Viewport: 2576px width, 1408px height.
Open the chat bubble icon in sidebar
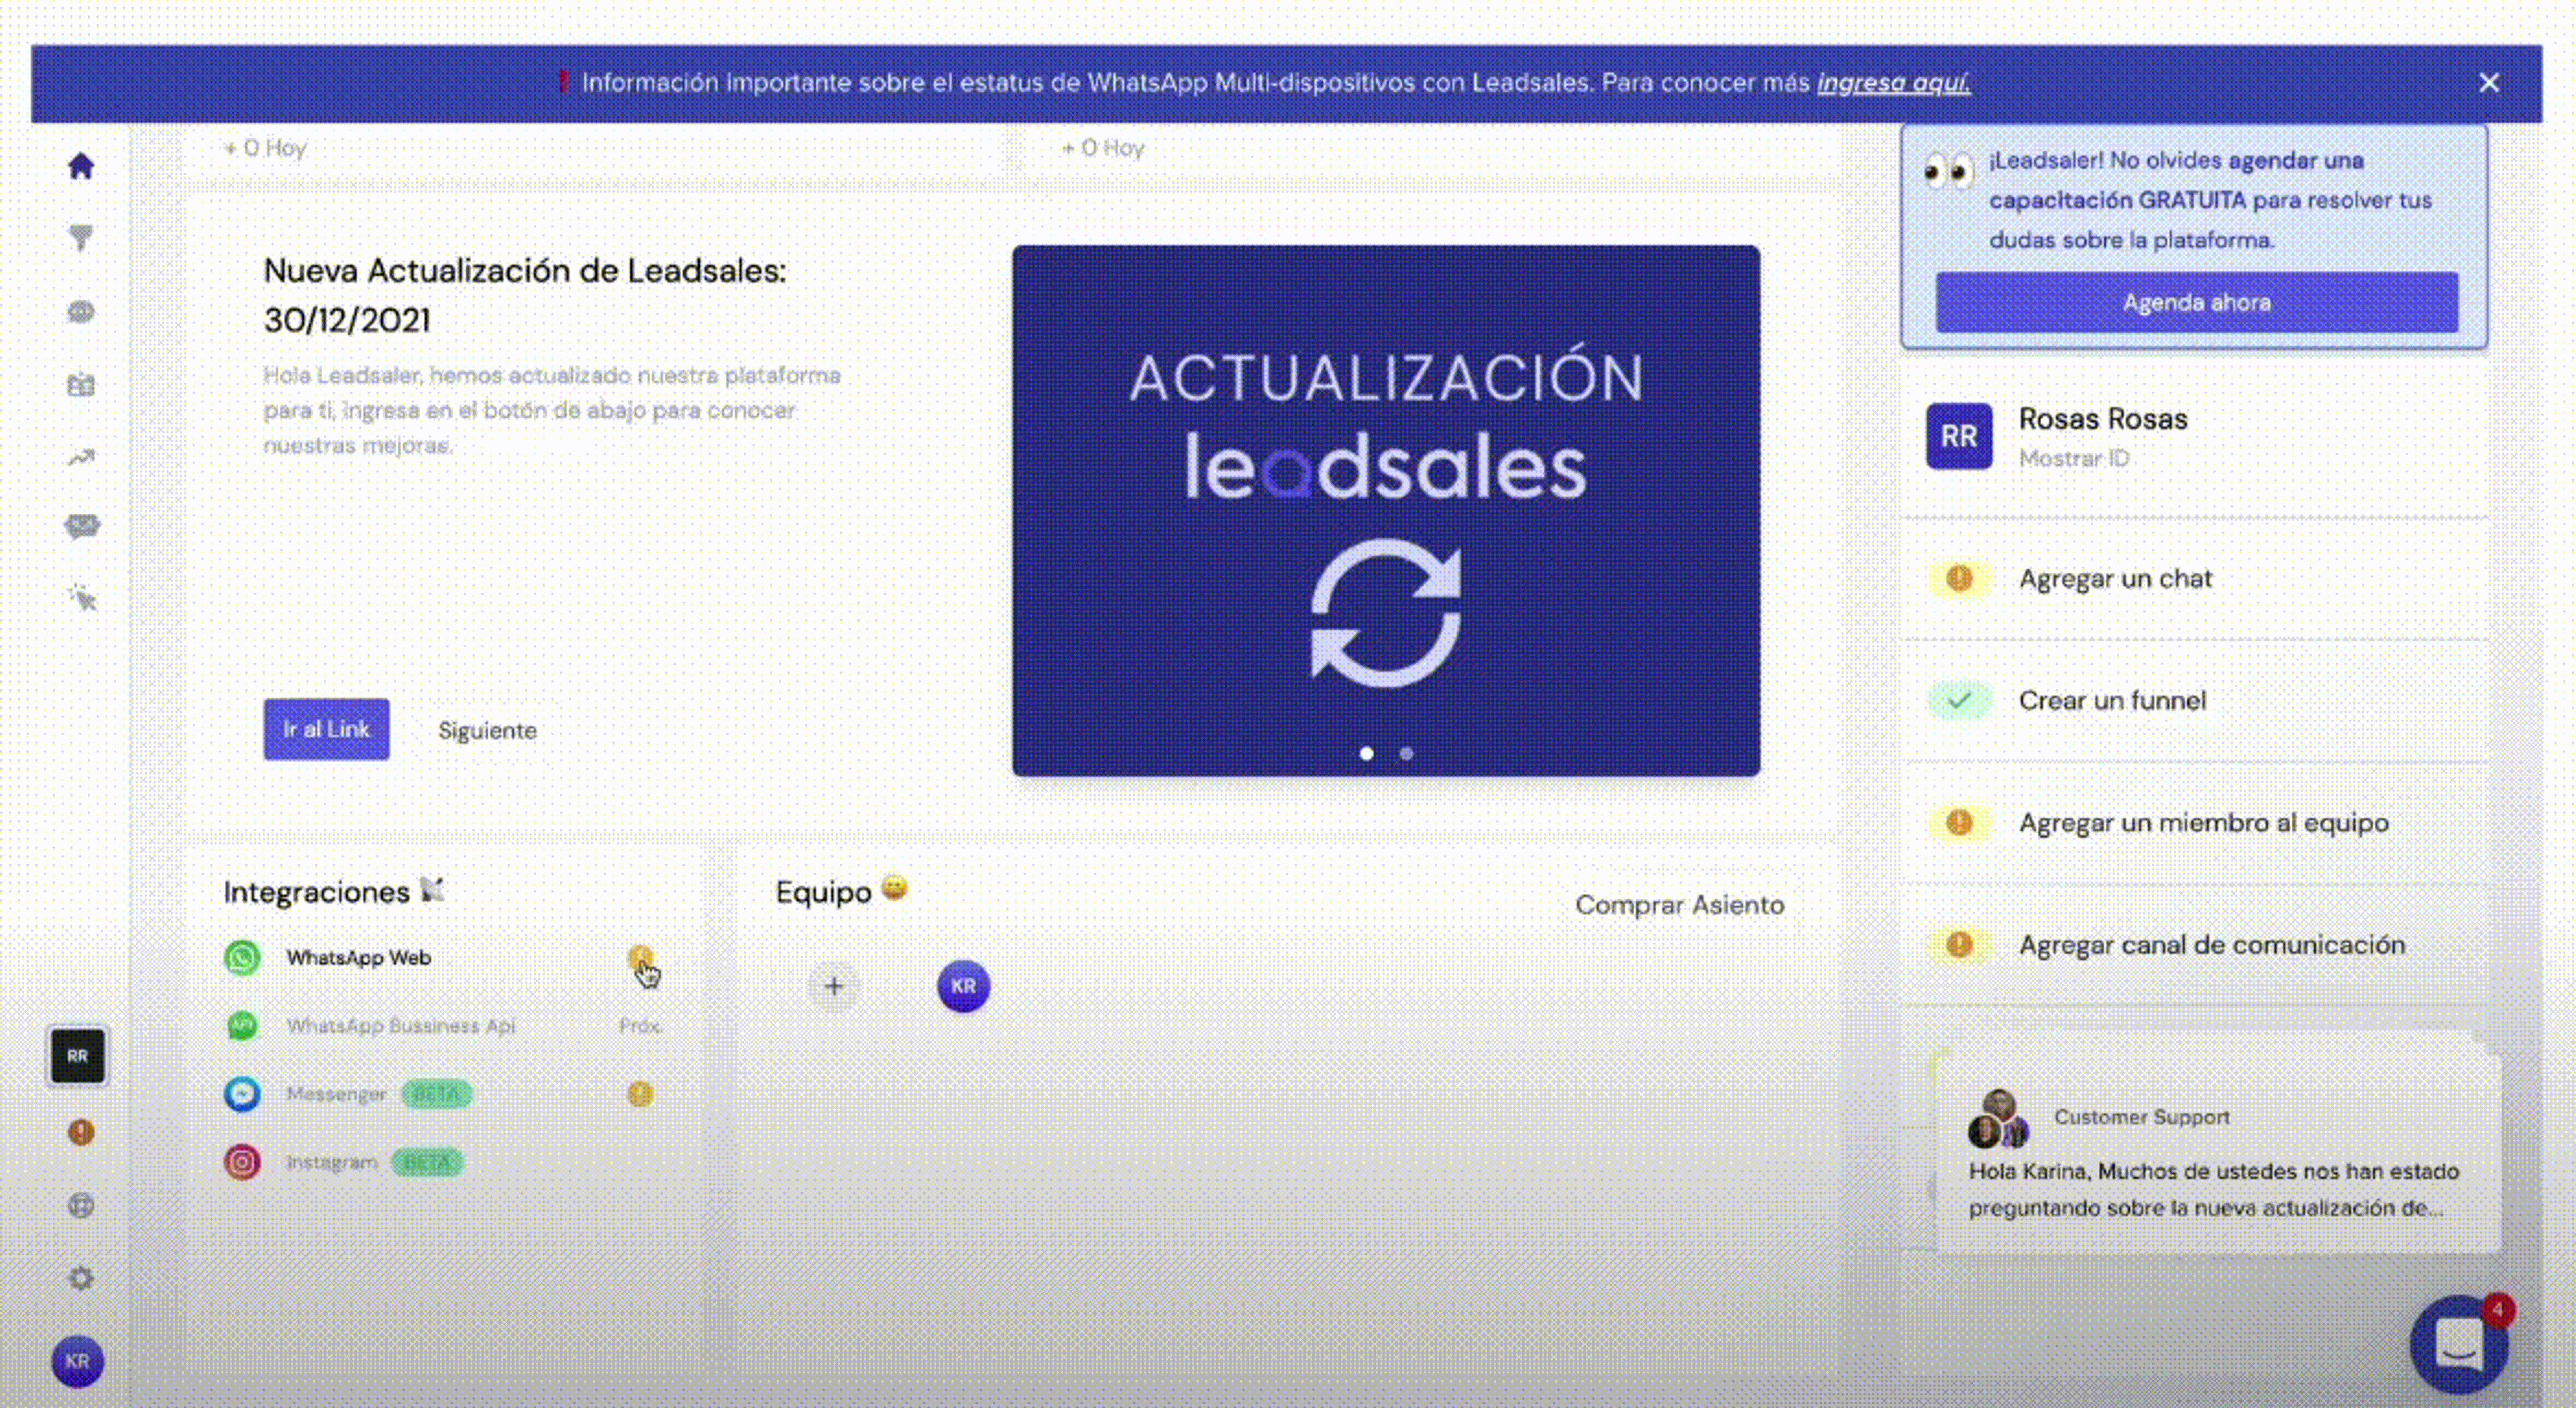[x=81, y=312]
